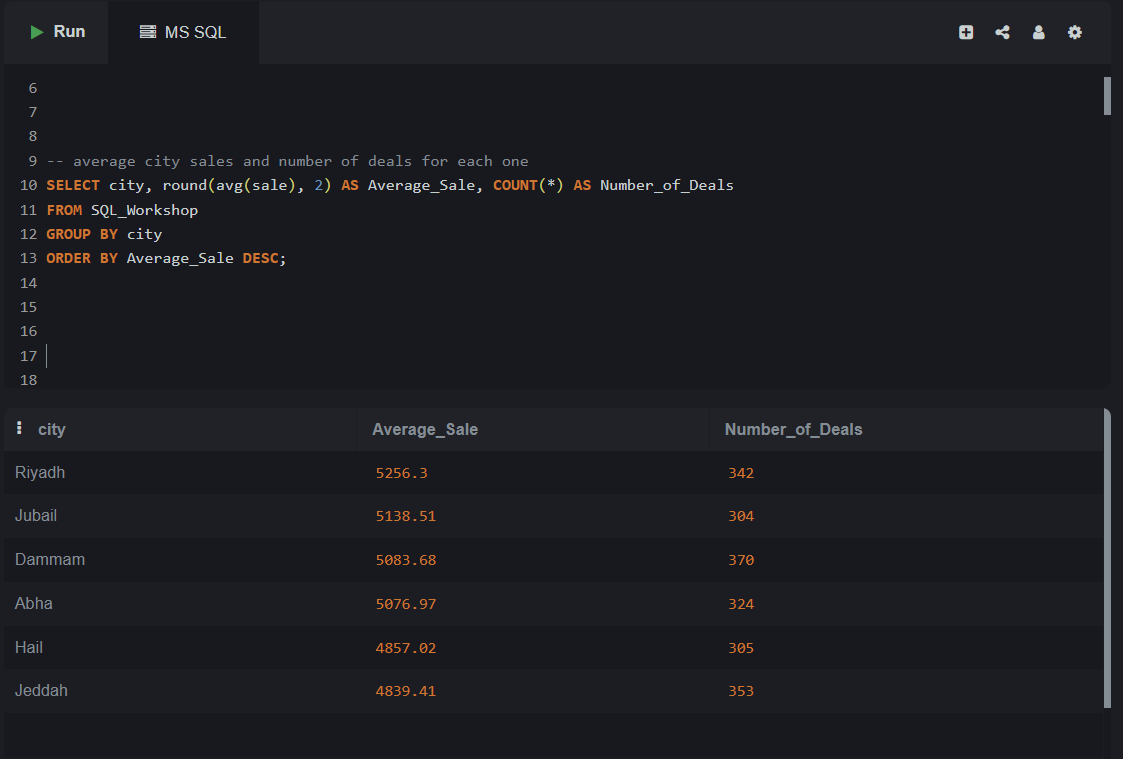
Task: Click line number 13 in the gutter
Action: point(29,258)
